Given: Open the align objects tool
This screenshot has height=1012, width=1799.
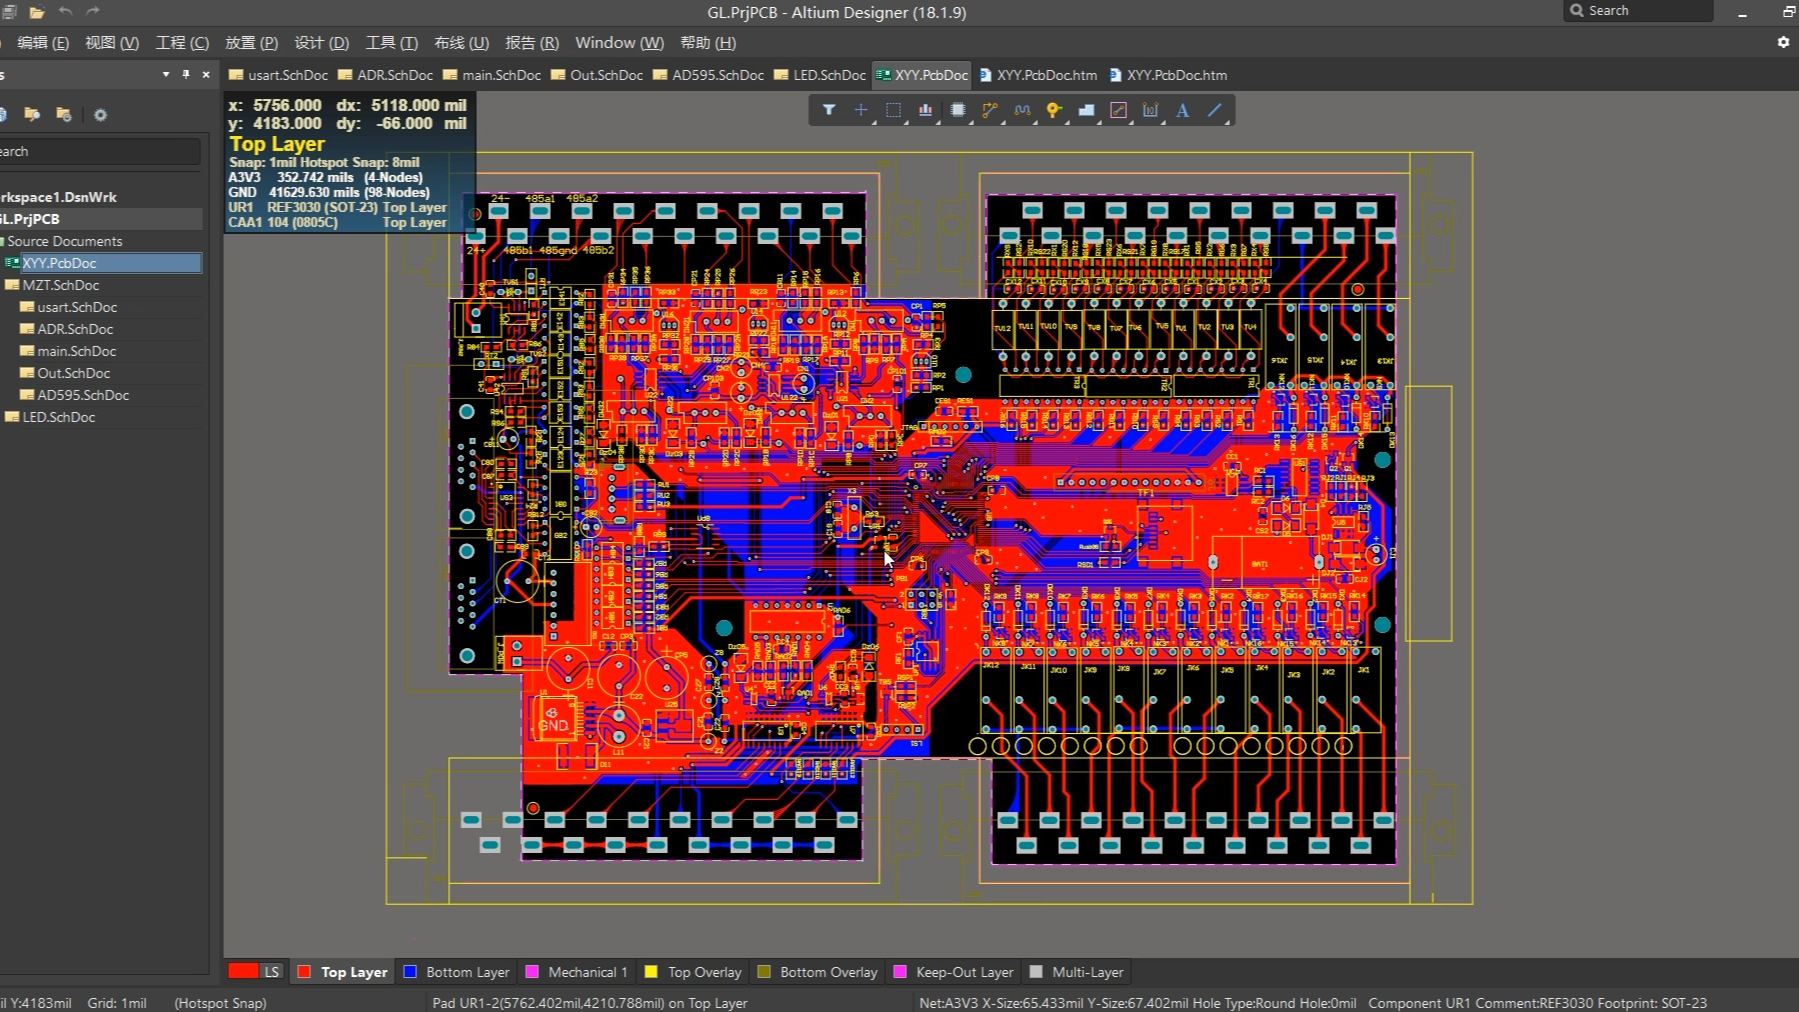Looking at the screenshot, I should [x=925, y=110].
